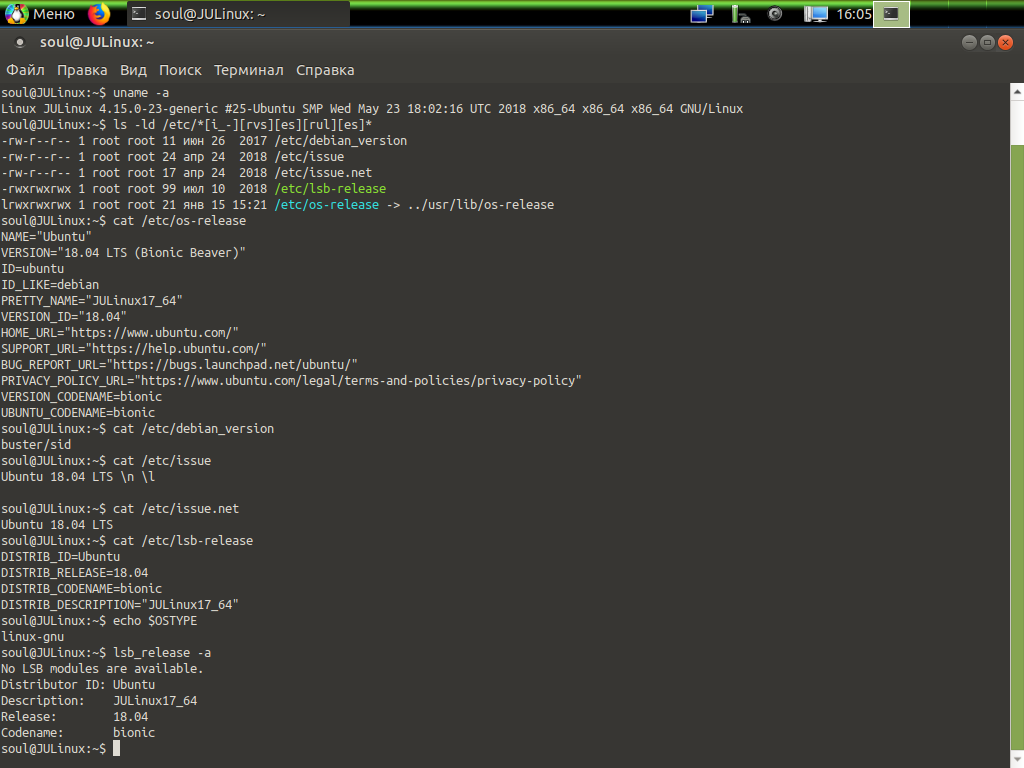Launch Firefox from the top panel
The width and height of the screenshot is (1024, 768).
[99, 14]
